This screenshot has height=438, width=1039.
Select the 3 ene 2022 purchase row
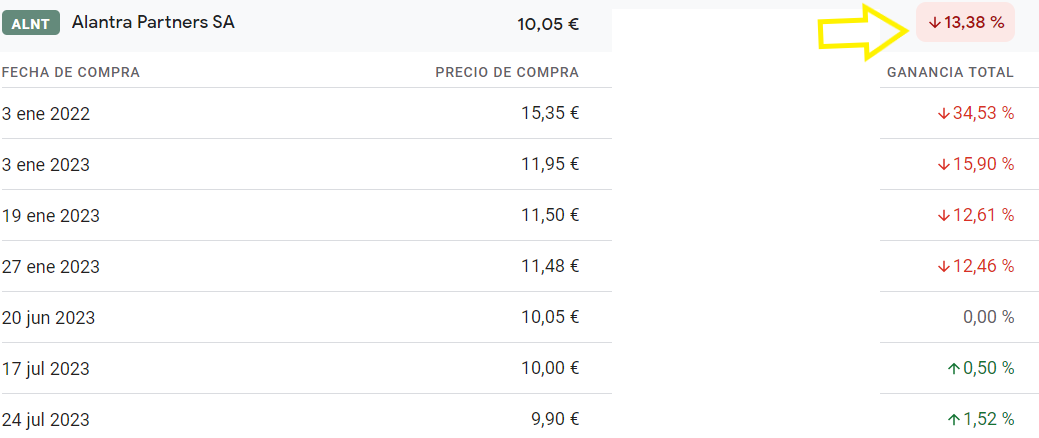tap(520, 113)
